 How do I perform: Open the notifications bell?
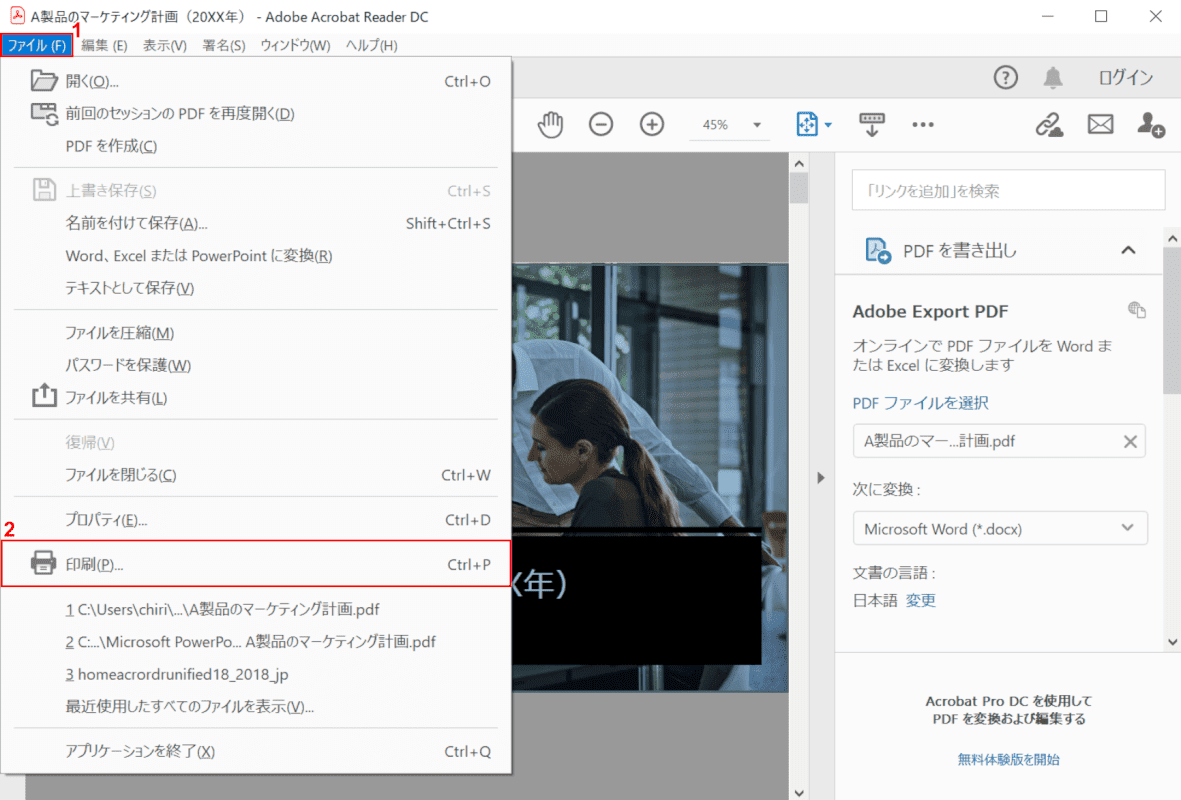(x=1053, y=77)
